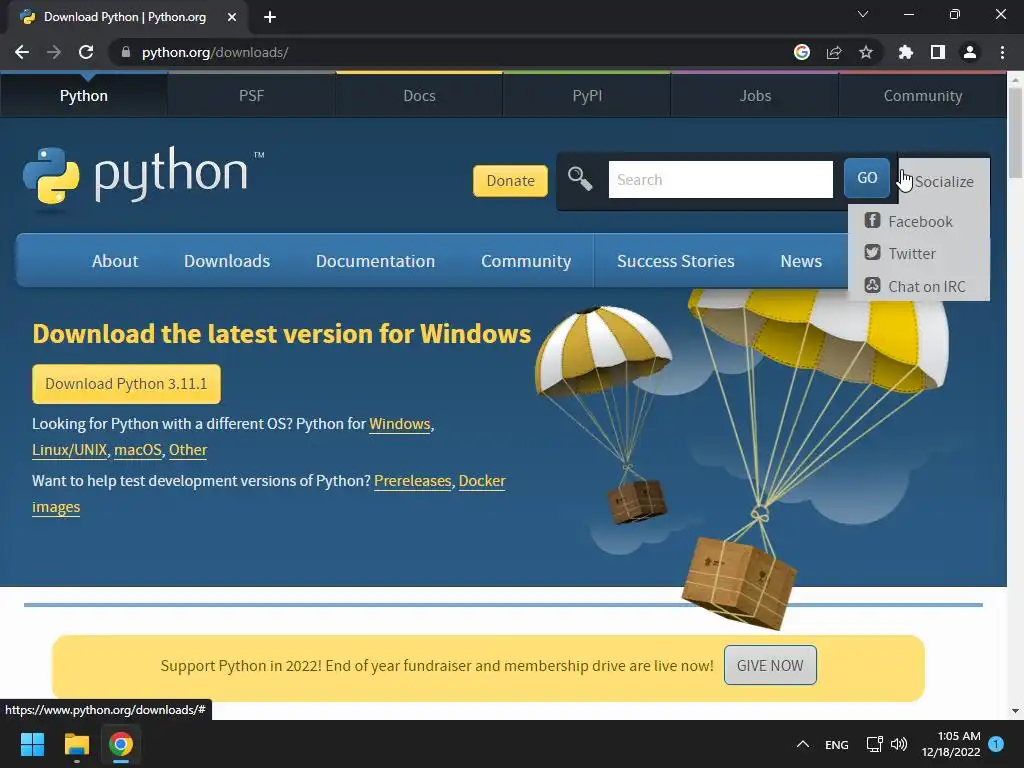Click the Chat on IRC entry text
Viewport: 1024px width, 768px height.
click(927, 286)
